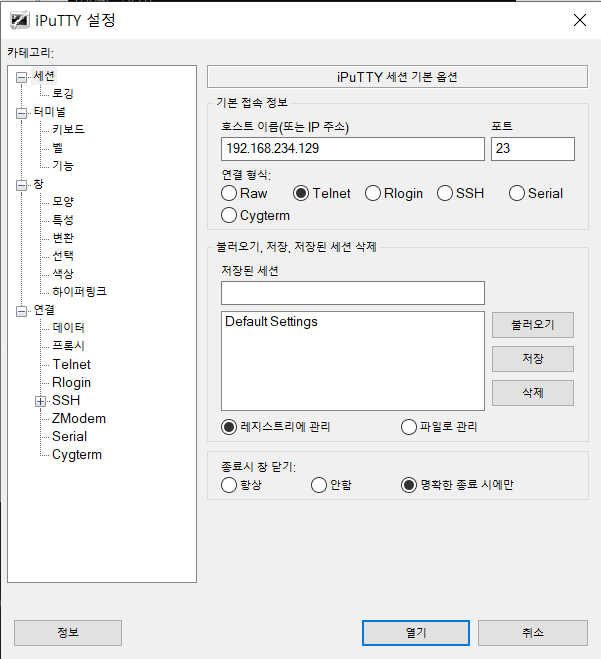Click the 삭제 delete button

532,393
